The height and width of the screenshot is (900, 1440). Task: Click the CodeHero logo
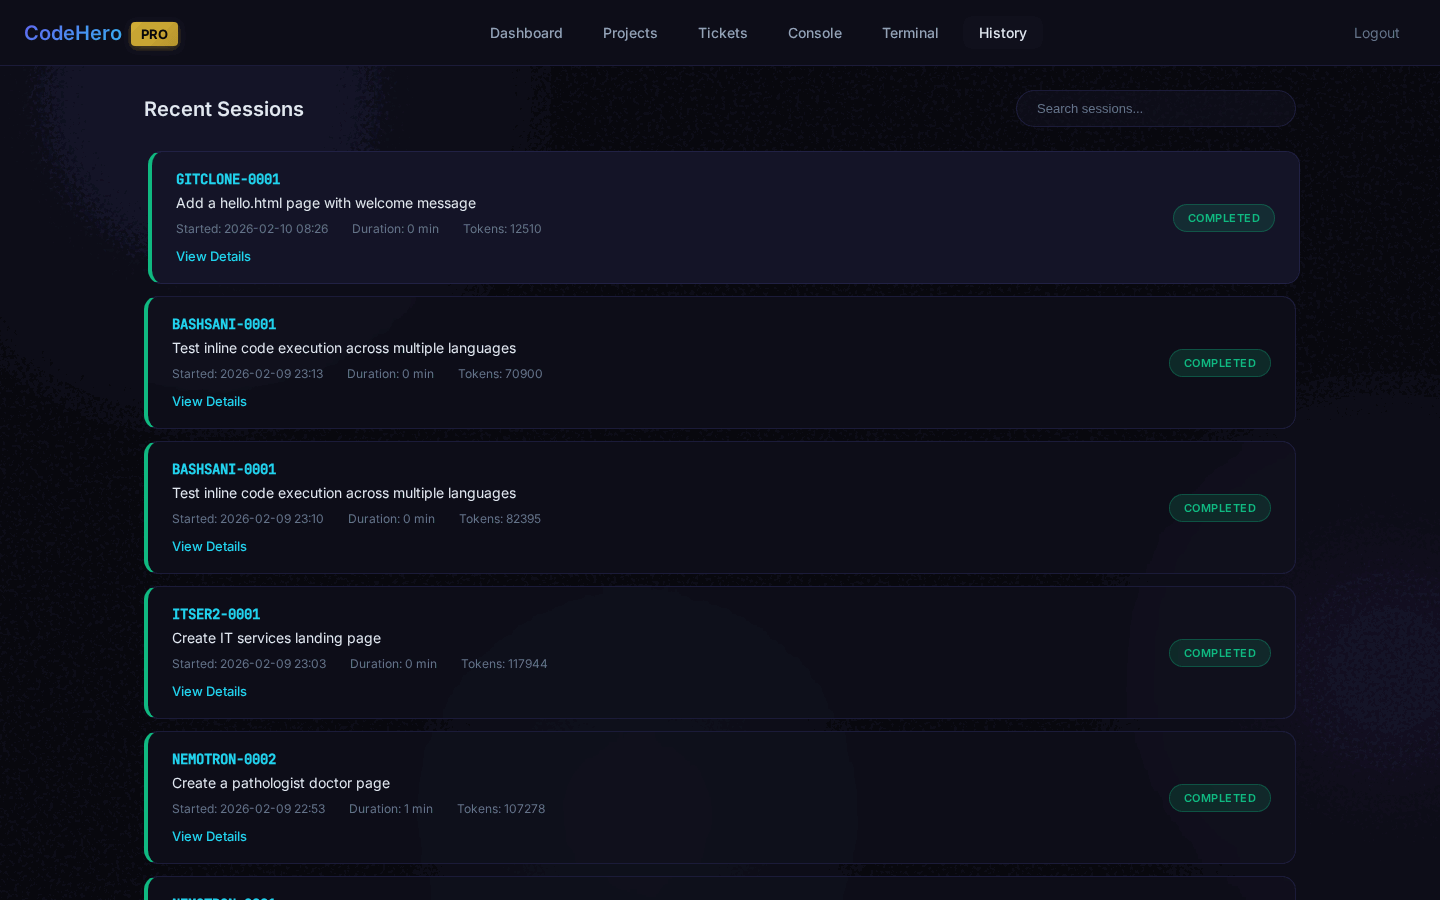[x=73, y=33]
